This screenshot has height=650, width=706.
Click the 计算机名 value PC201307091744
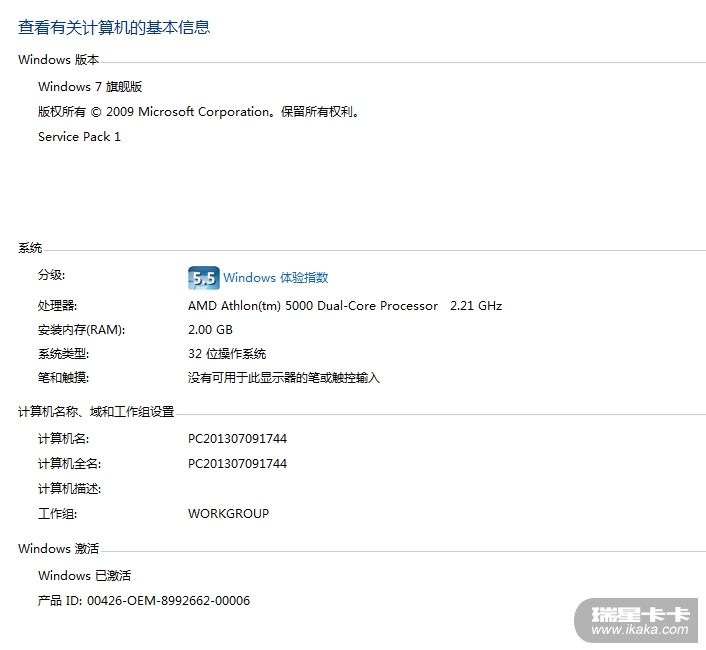coord(237,438)
